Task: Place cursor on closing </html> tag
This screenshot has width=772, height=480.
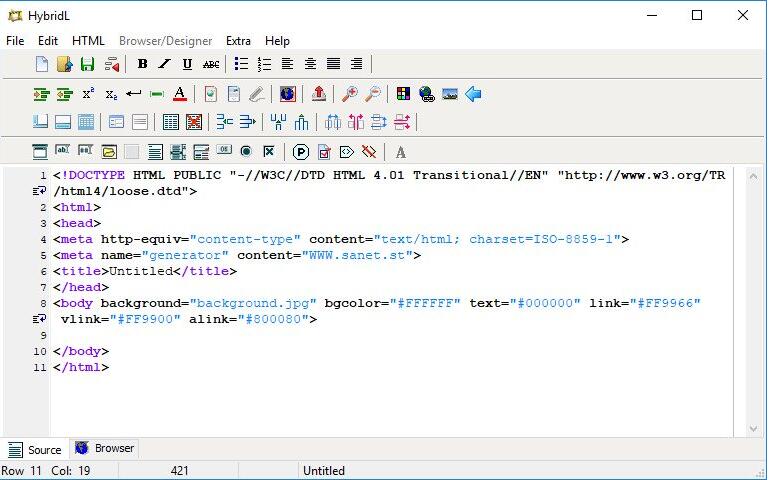Action: tap(81, 367)
